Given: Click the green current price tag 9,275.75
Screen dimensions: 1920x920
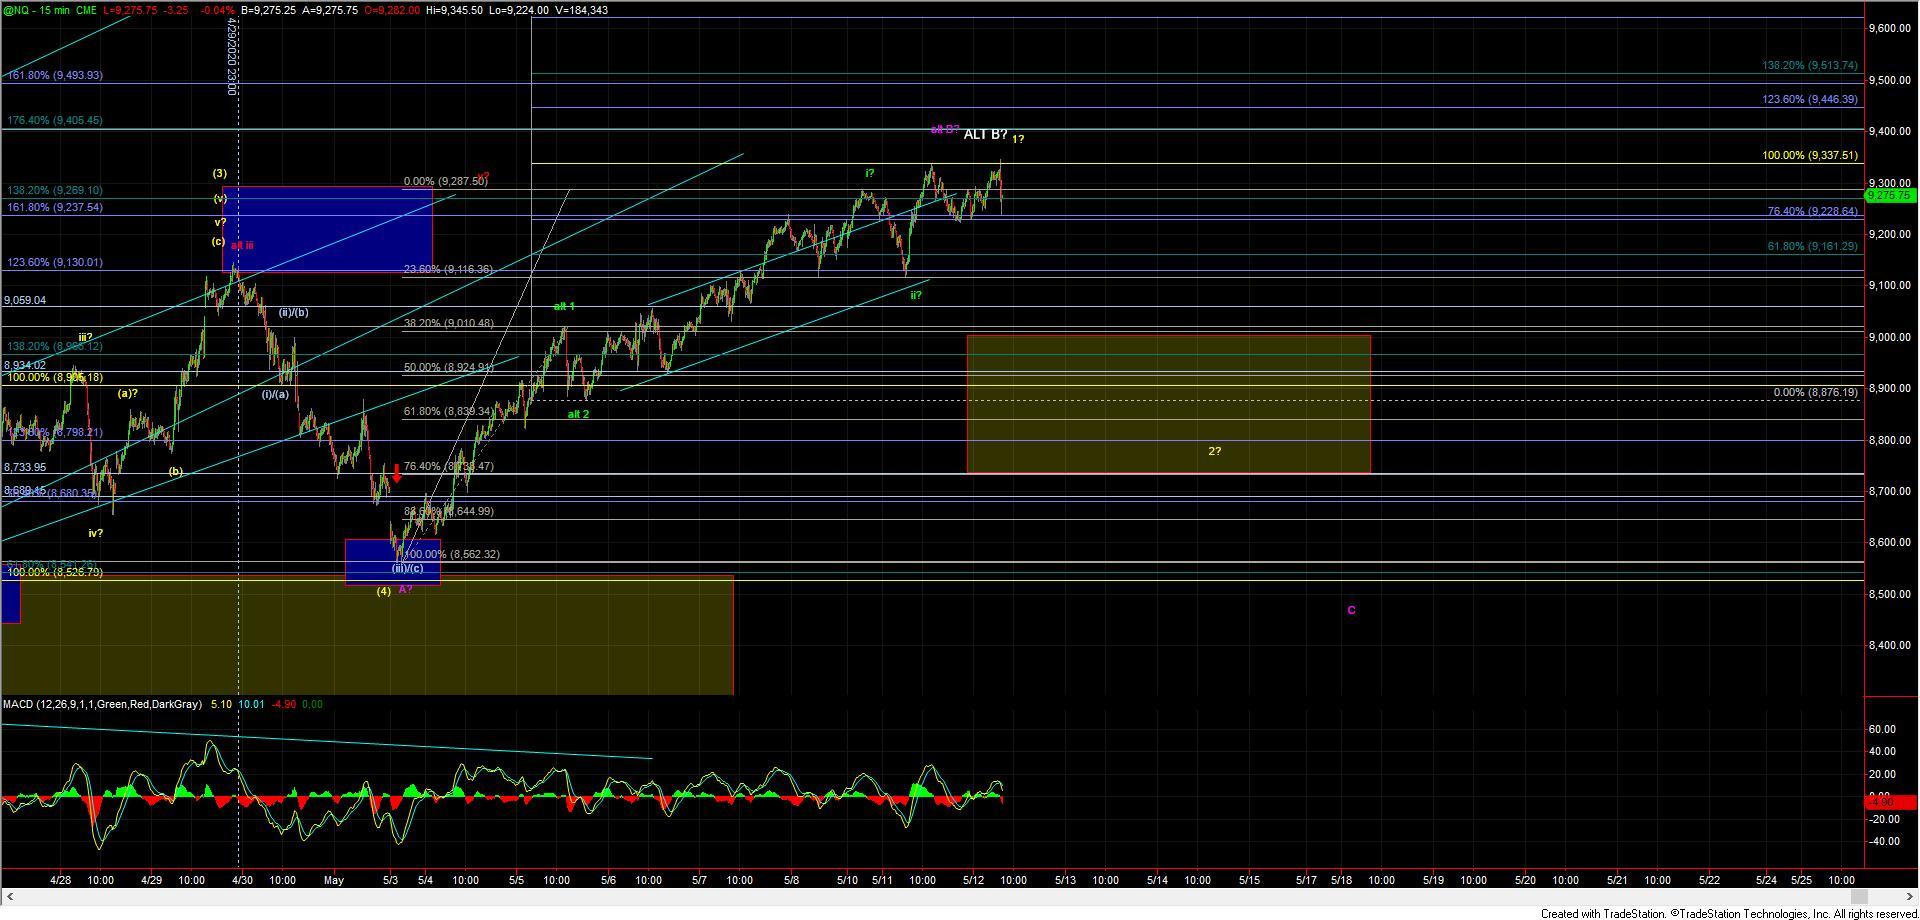Looking at the screenshot, I should click(x=1889, y=196).
